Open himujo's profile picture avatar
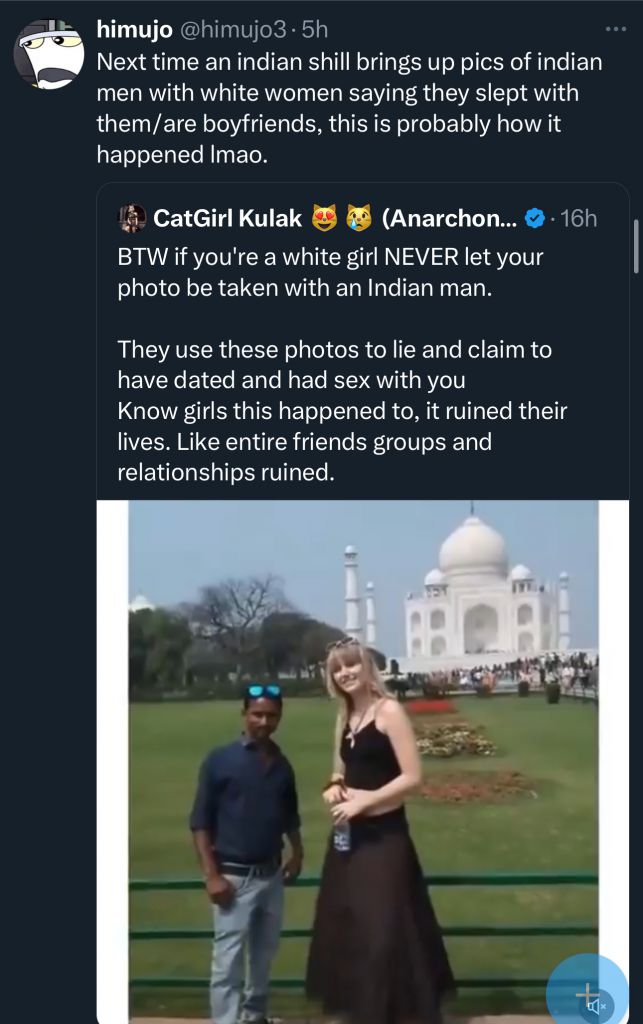Image resolution: width=643 pixels, height=1024 pixels. coord(48,54)
